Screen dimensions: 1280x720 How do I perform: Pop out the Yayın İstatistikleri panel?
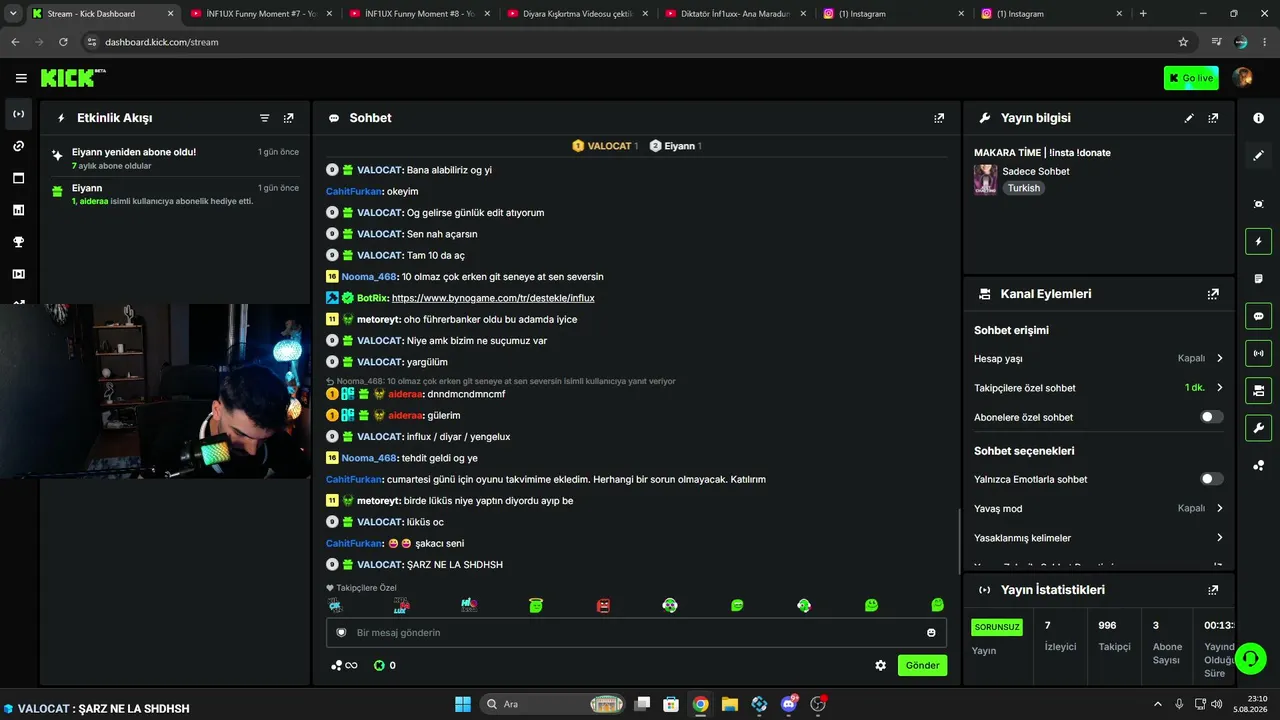[1213, 590]
